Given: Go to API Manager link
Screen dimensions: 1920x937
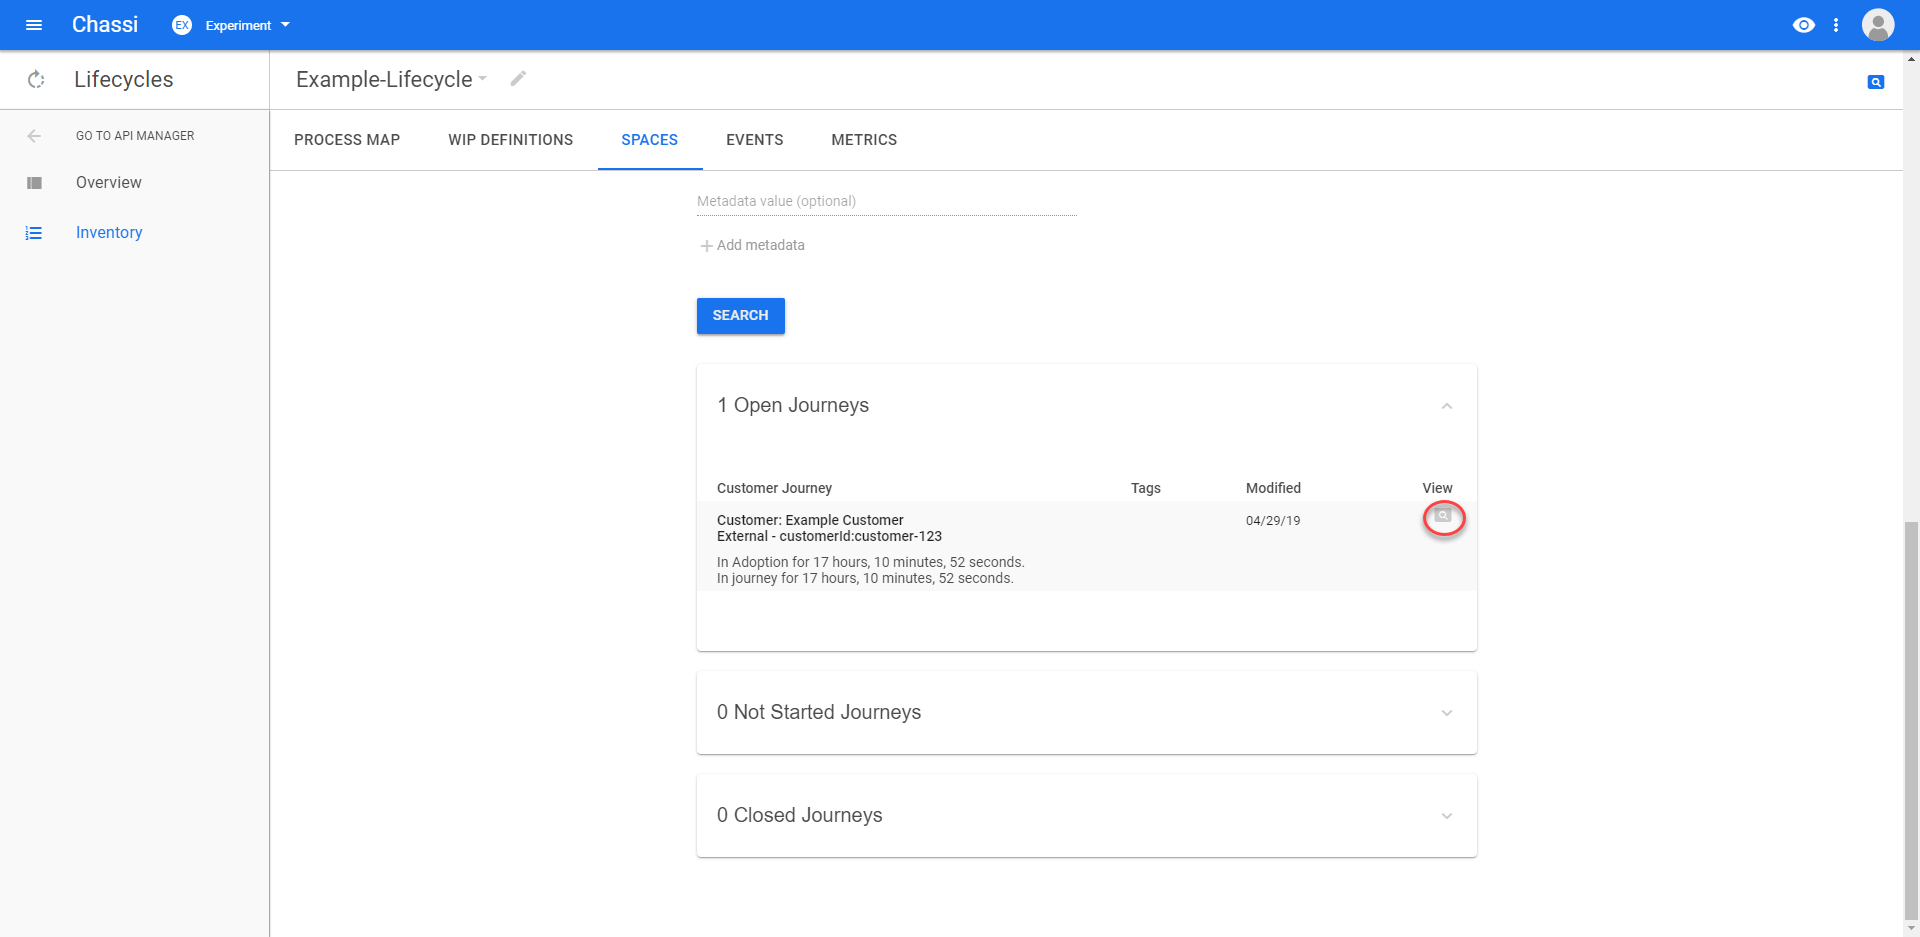Looking at the screenshot, I should (x=135, y=136).
